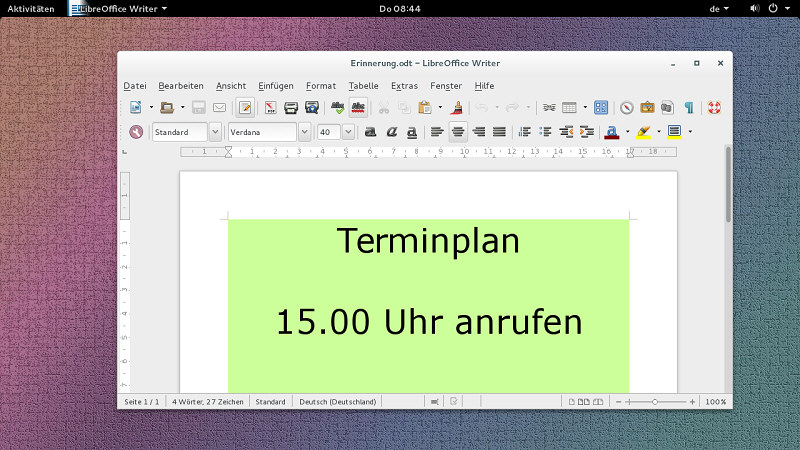This screenshot has height=450, width=800.
Task: Toggle automatic spell checking
Action: (x=358, y=107)
